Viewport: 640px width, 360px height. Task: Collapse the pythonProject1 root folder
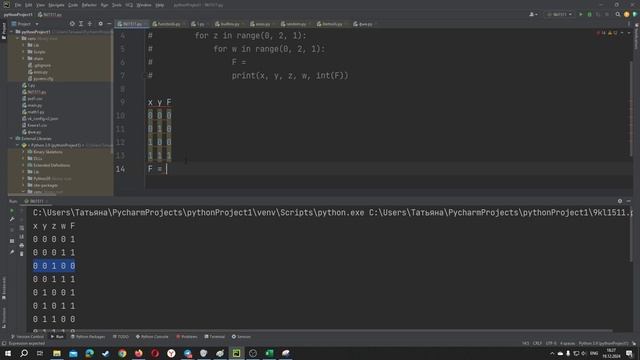12,32
